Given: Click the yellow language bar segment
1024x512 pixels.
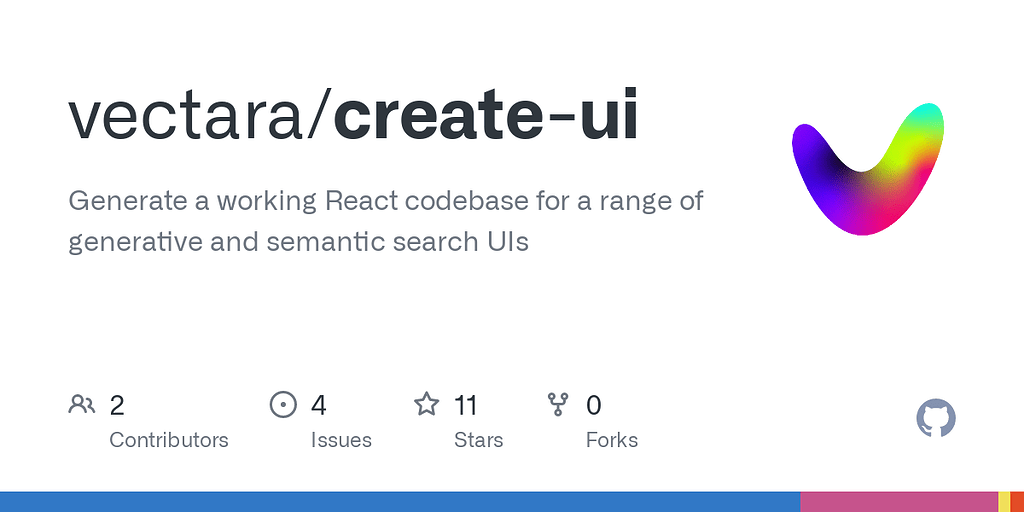Looking at the screenshot, I should click(x=1004, y=502).
